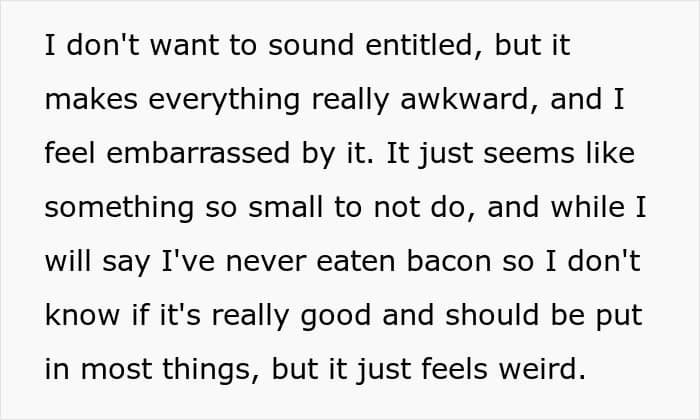The image size is (700, 420).
Task: Click the word "seems" in third line
Action: [x=528, y=154]
